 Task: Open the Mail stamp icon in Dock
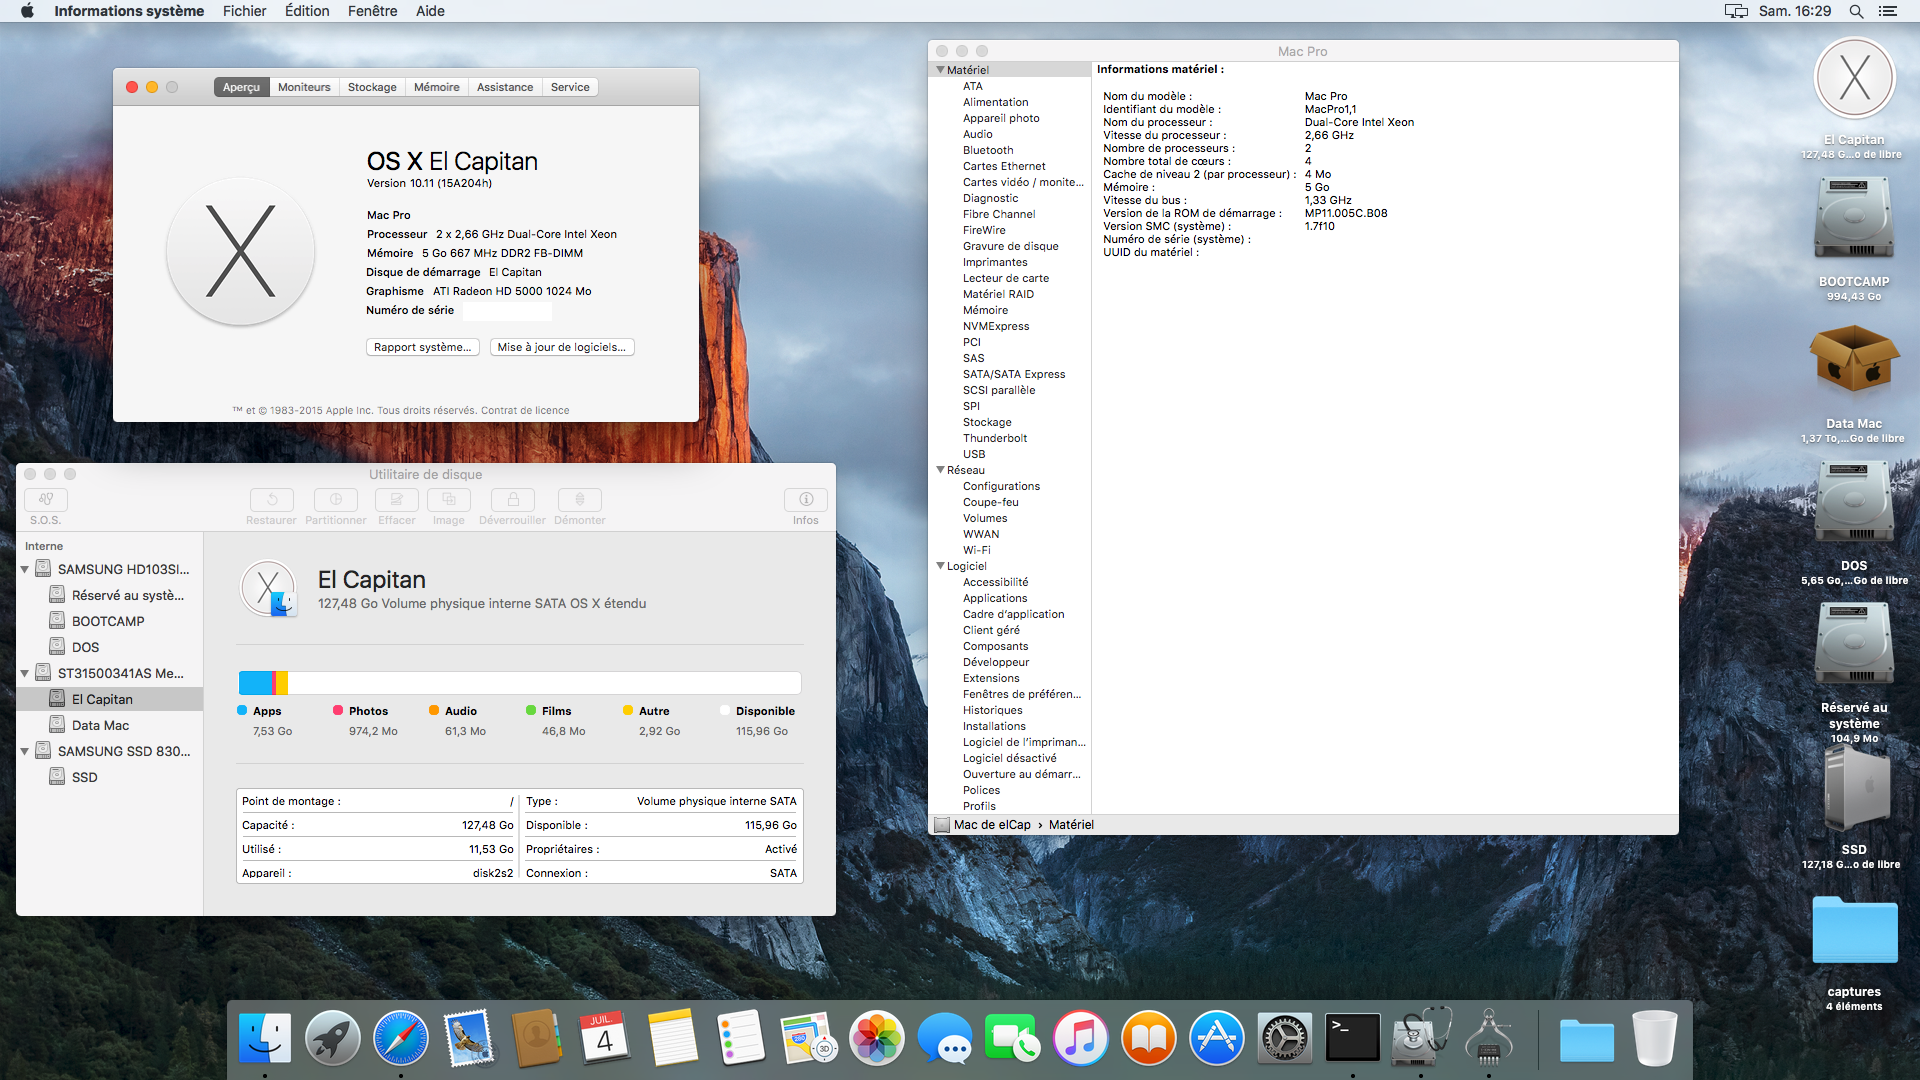click(x=469, y=1038)
